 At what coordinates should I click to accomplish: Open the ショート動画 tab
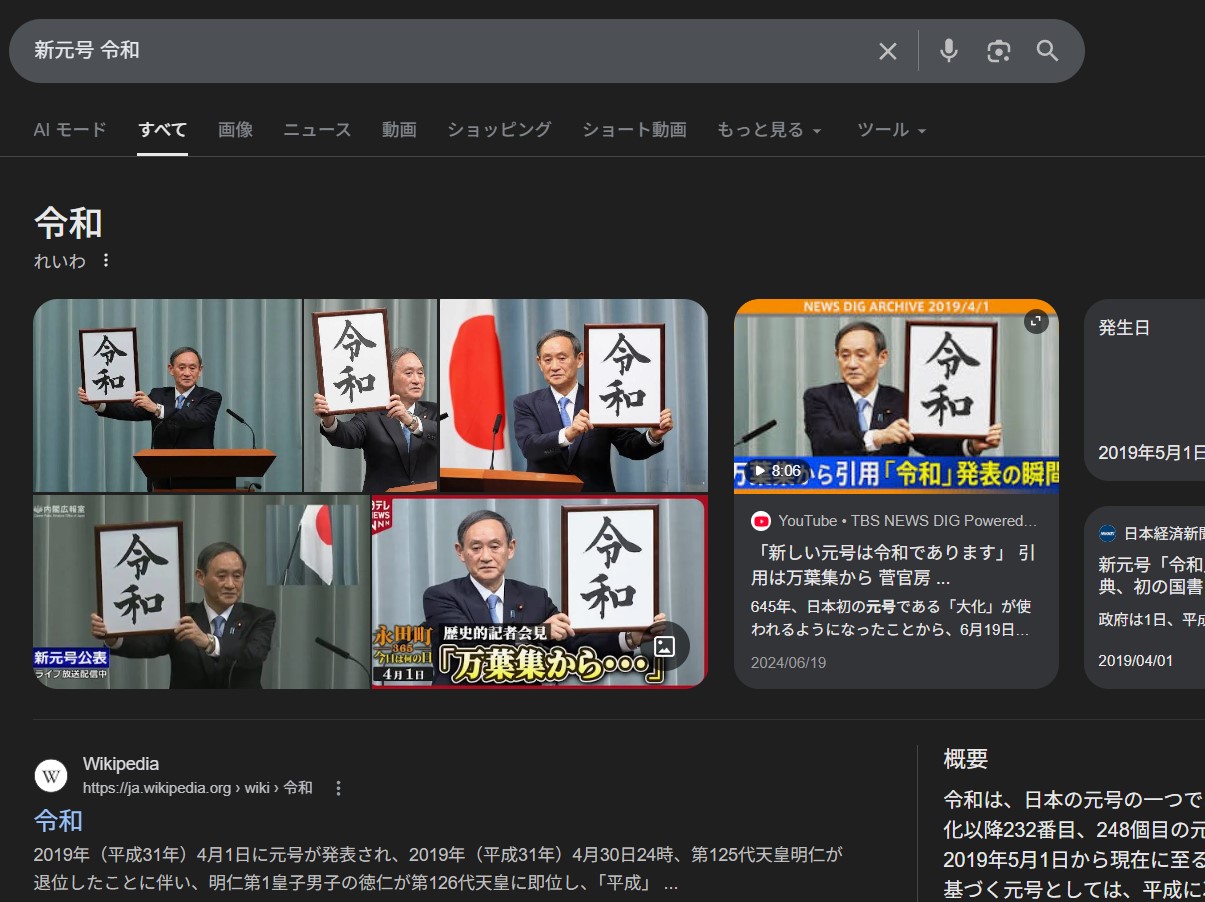pos(634,130)
